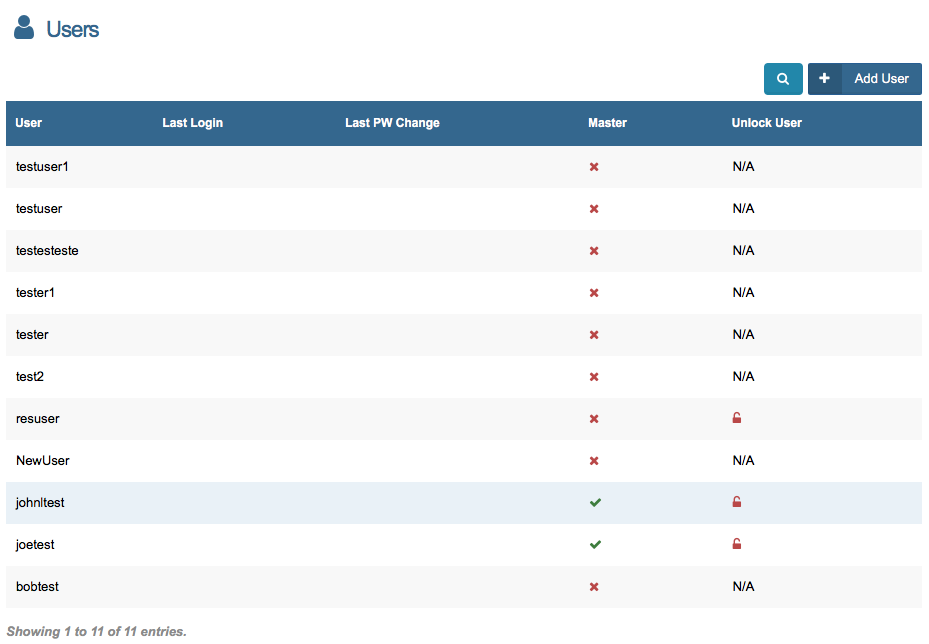Image resolution: width=929 pixels, height=644 pixels.
Task: Unlock user johnltest via padlock icon
Action: [737, 503]
